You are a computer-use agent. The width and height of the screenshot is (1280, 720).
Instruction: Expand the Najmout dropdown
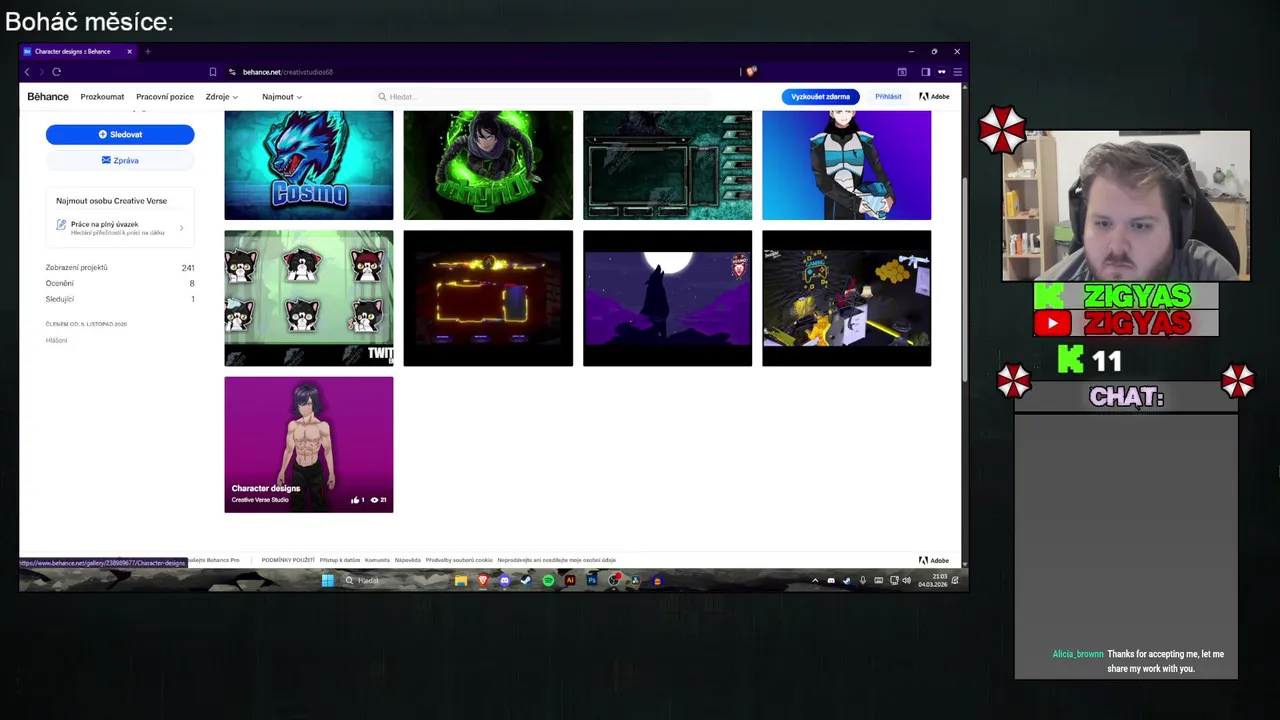(282, 97)
